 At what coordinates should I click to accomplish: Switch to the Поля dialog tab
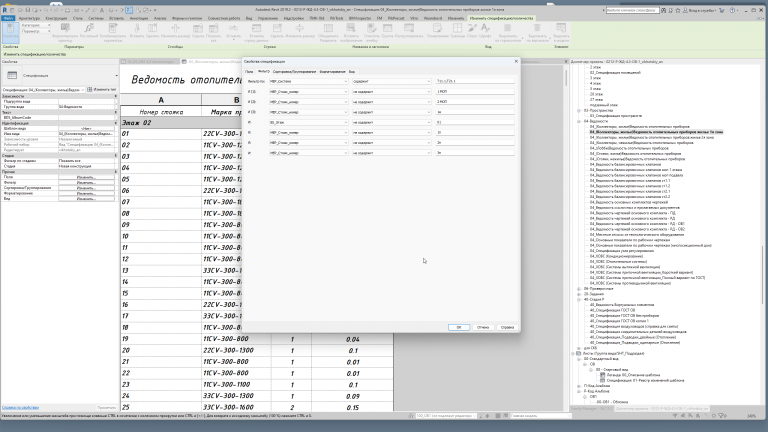[249, 72]
